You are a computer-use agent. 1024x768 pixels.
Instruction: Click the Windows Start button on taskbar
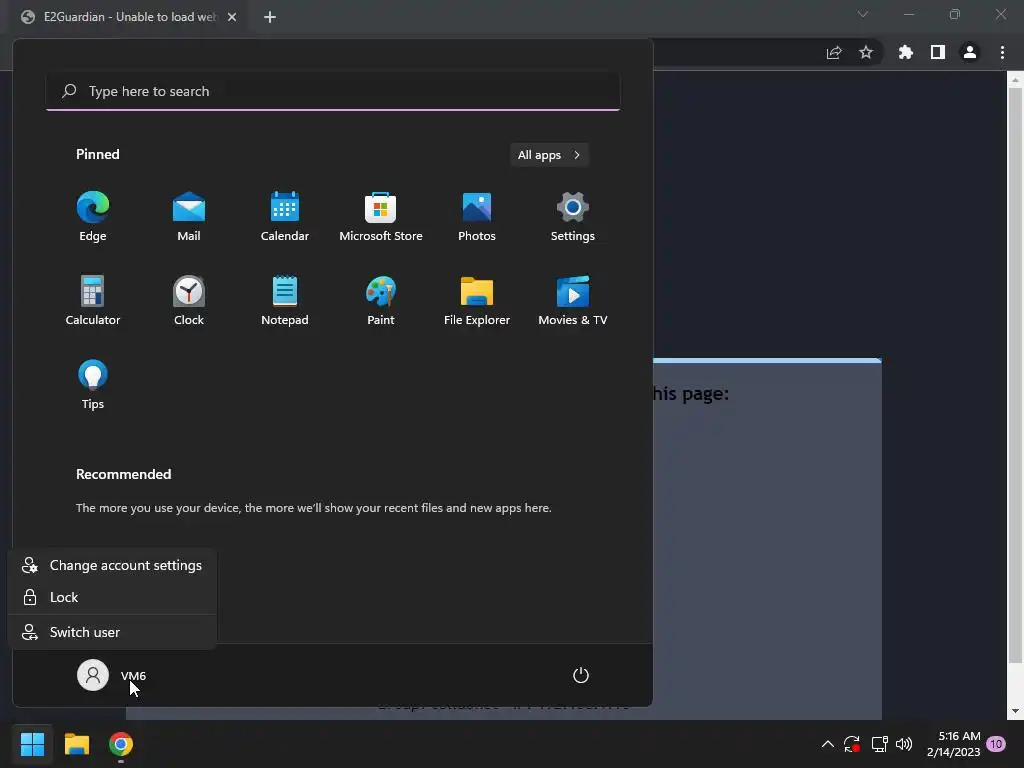tap(32, 744)
